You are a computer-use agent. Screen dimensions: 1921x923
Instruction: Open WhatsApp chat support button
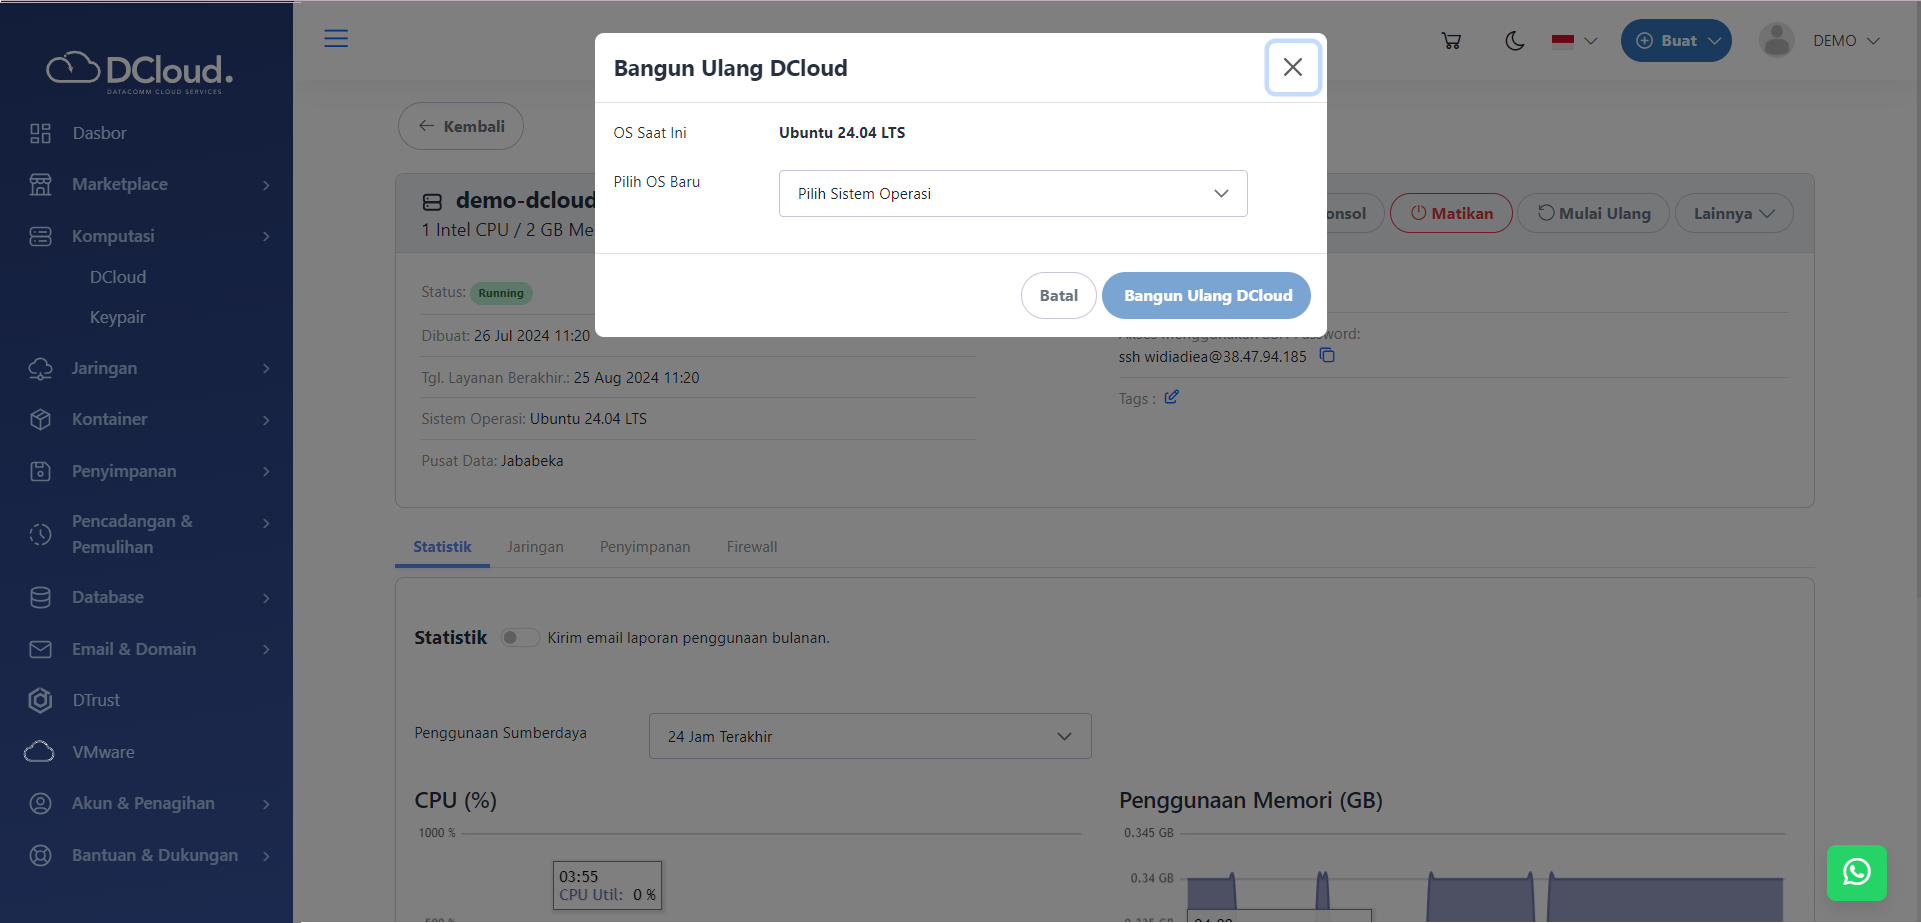coord(1856,872)
